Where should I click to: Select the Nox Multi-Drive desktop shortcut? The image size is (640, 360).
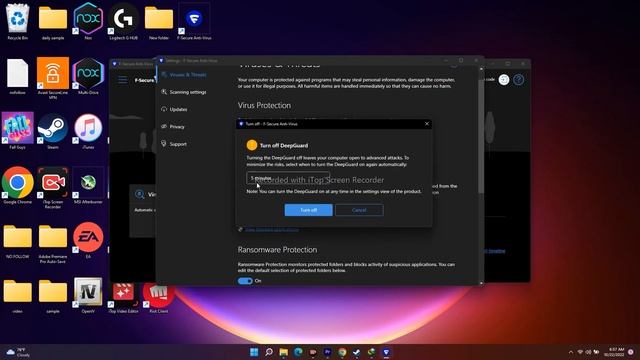tap(88, 76)
